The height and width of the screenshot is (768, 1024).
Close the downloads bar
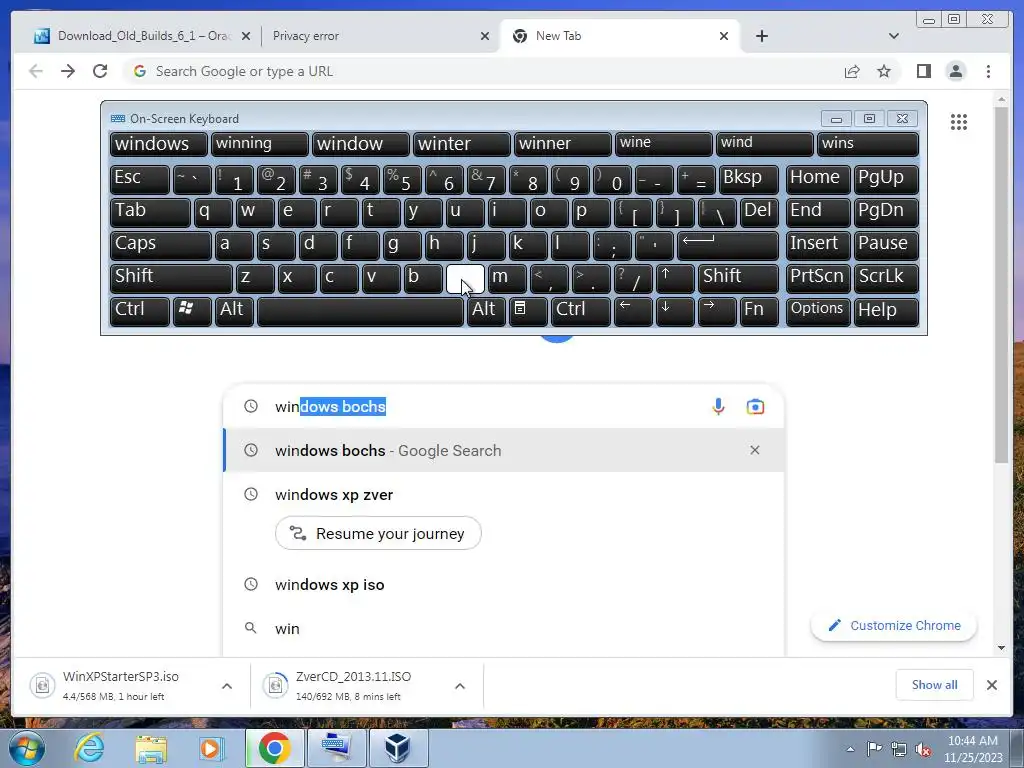tap(991, 684)
